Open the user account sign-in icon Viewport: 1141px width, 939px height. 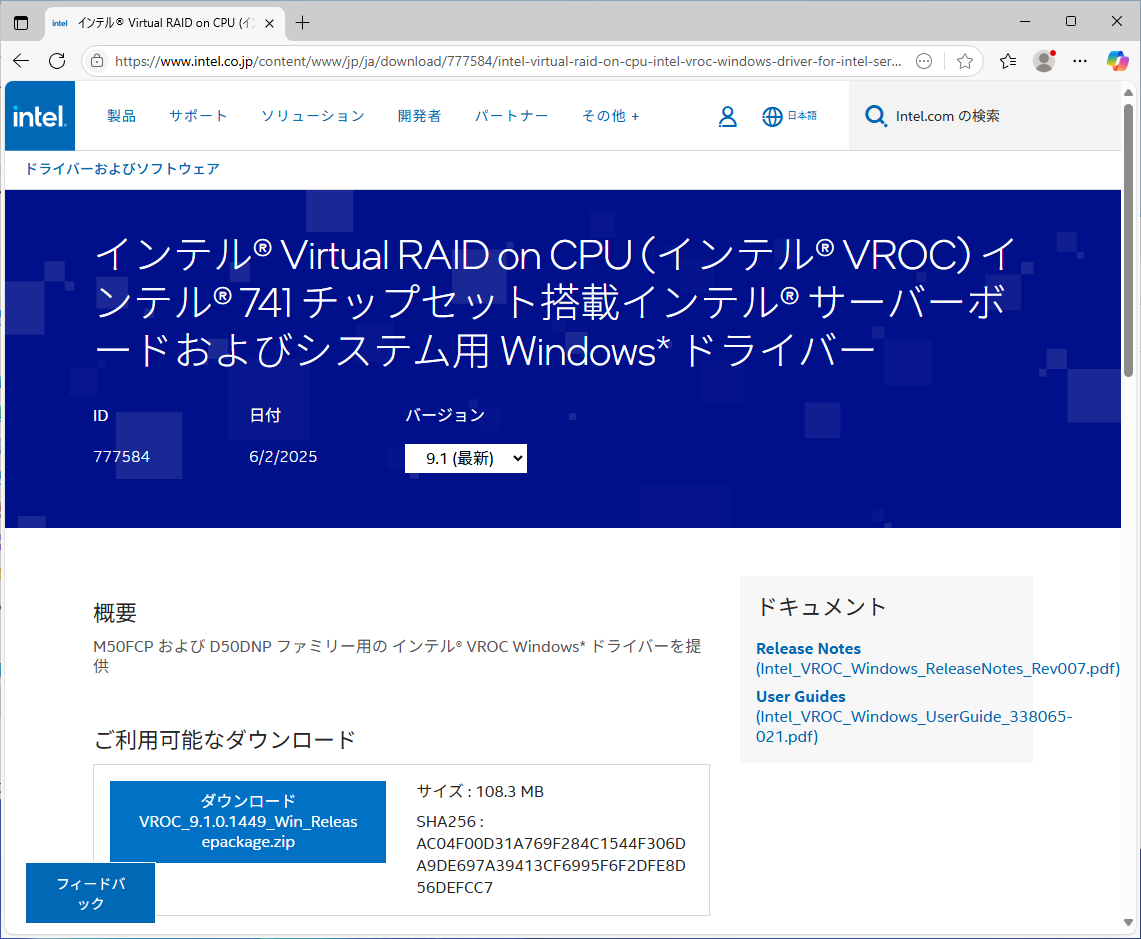coord(727,117)
